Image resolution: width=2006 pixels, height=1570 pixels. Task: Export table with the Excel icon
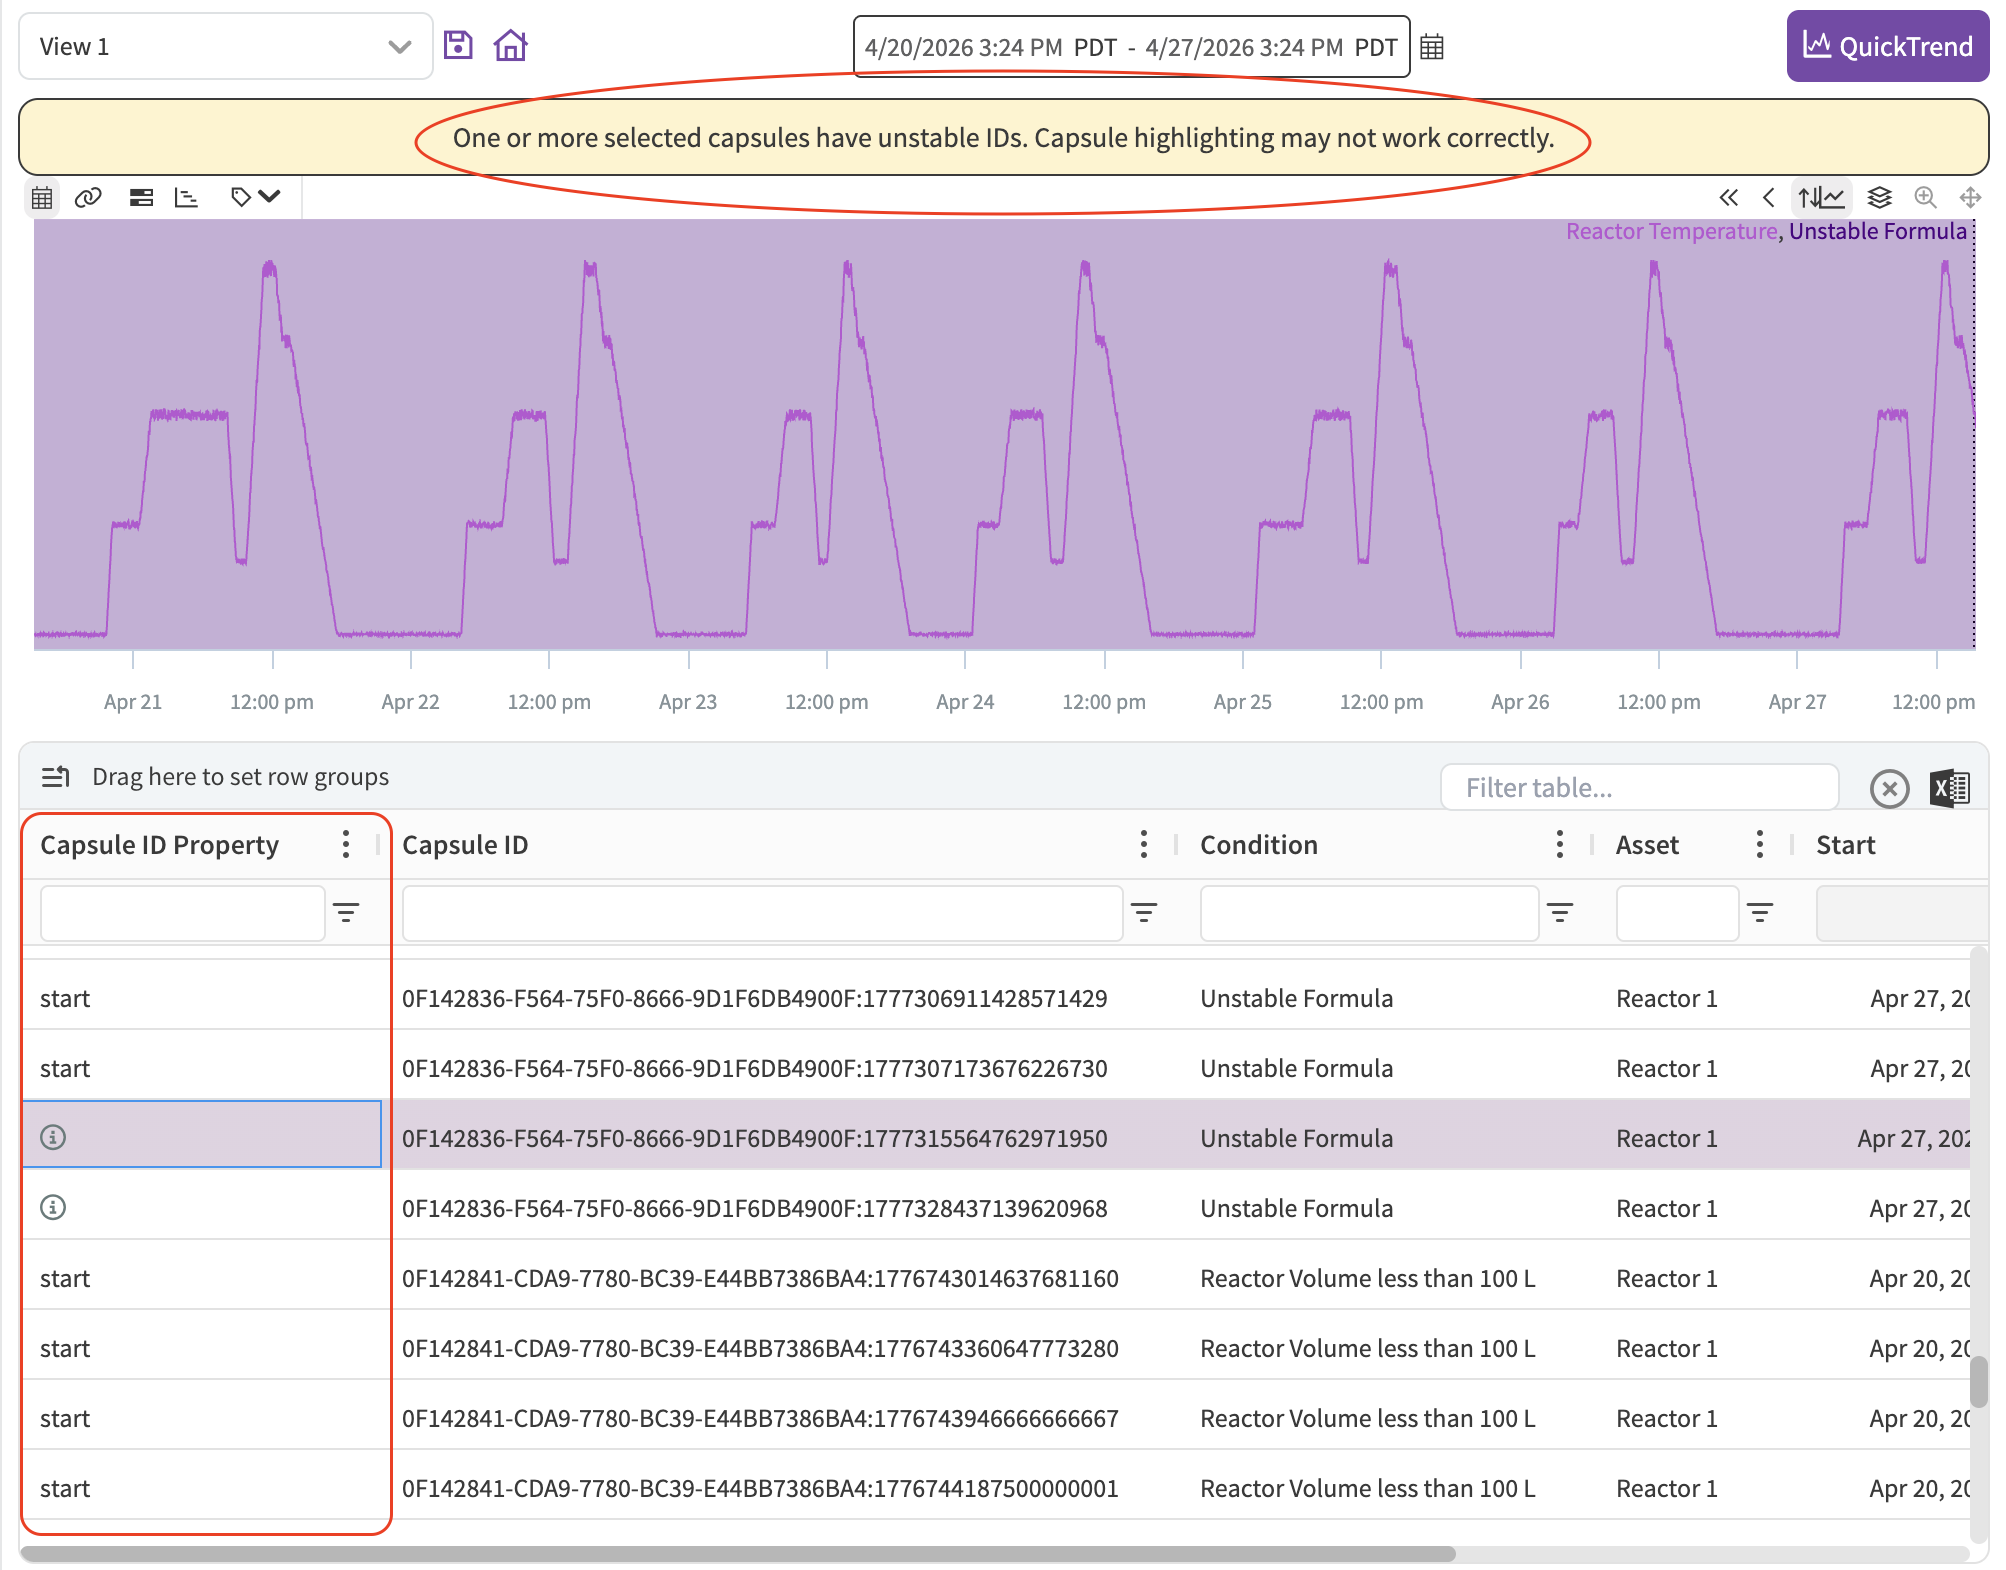(x=1949, y=788)
